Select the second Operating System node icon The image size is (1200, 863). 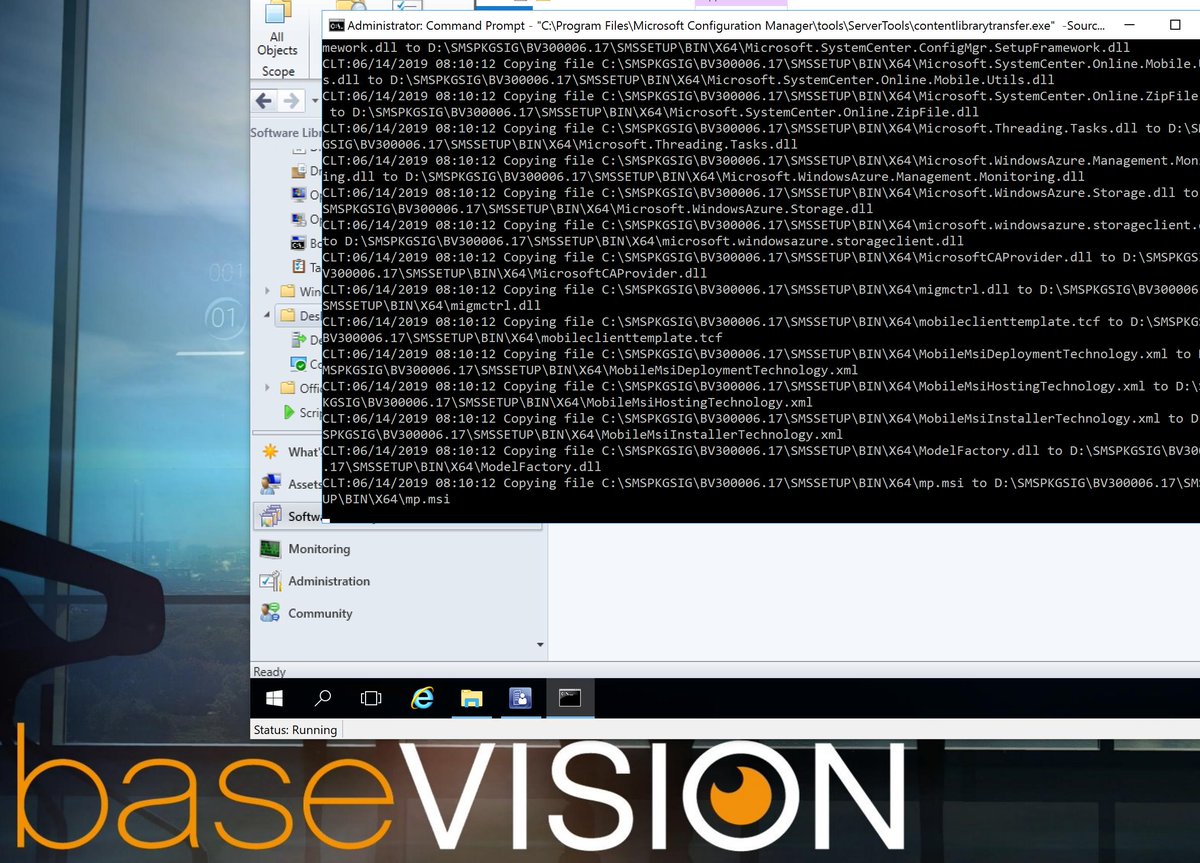coord(299,218)
